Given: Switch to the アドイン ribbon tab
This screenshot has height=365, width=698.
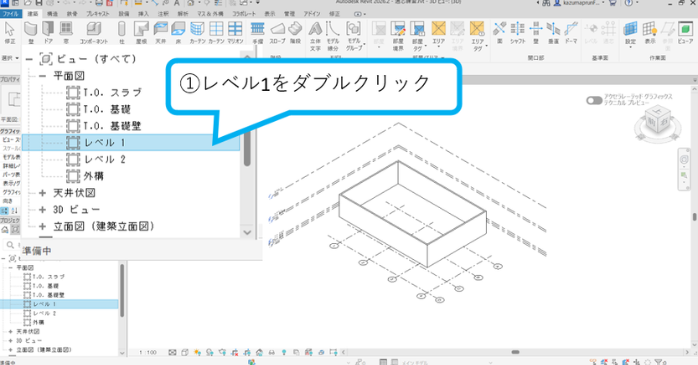Looking at the screenshot, I should coord(312,14).
